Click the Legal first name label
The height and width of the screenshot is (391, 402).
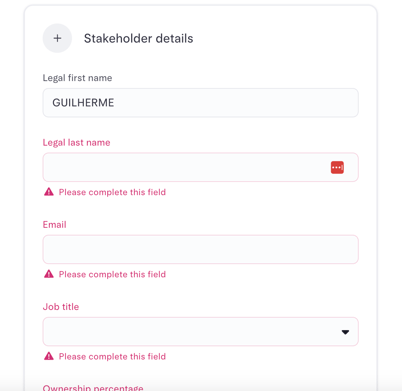pos(77,78)
